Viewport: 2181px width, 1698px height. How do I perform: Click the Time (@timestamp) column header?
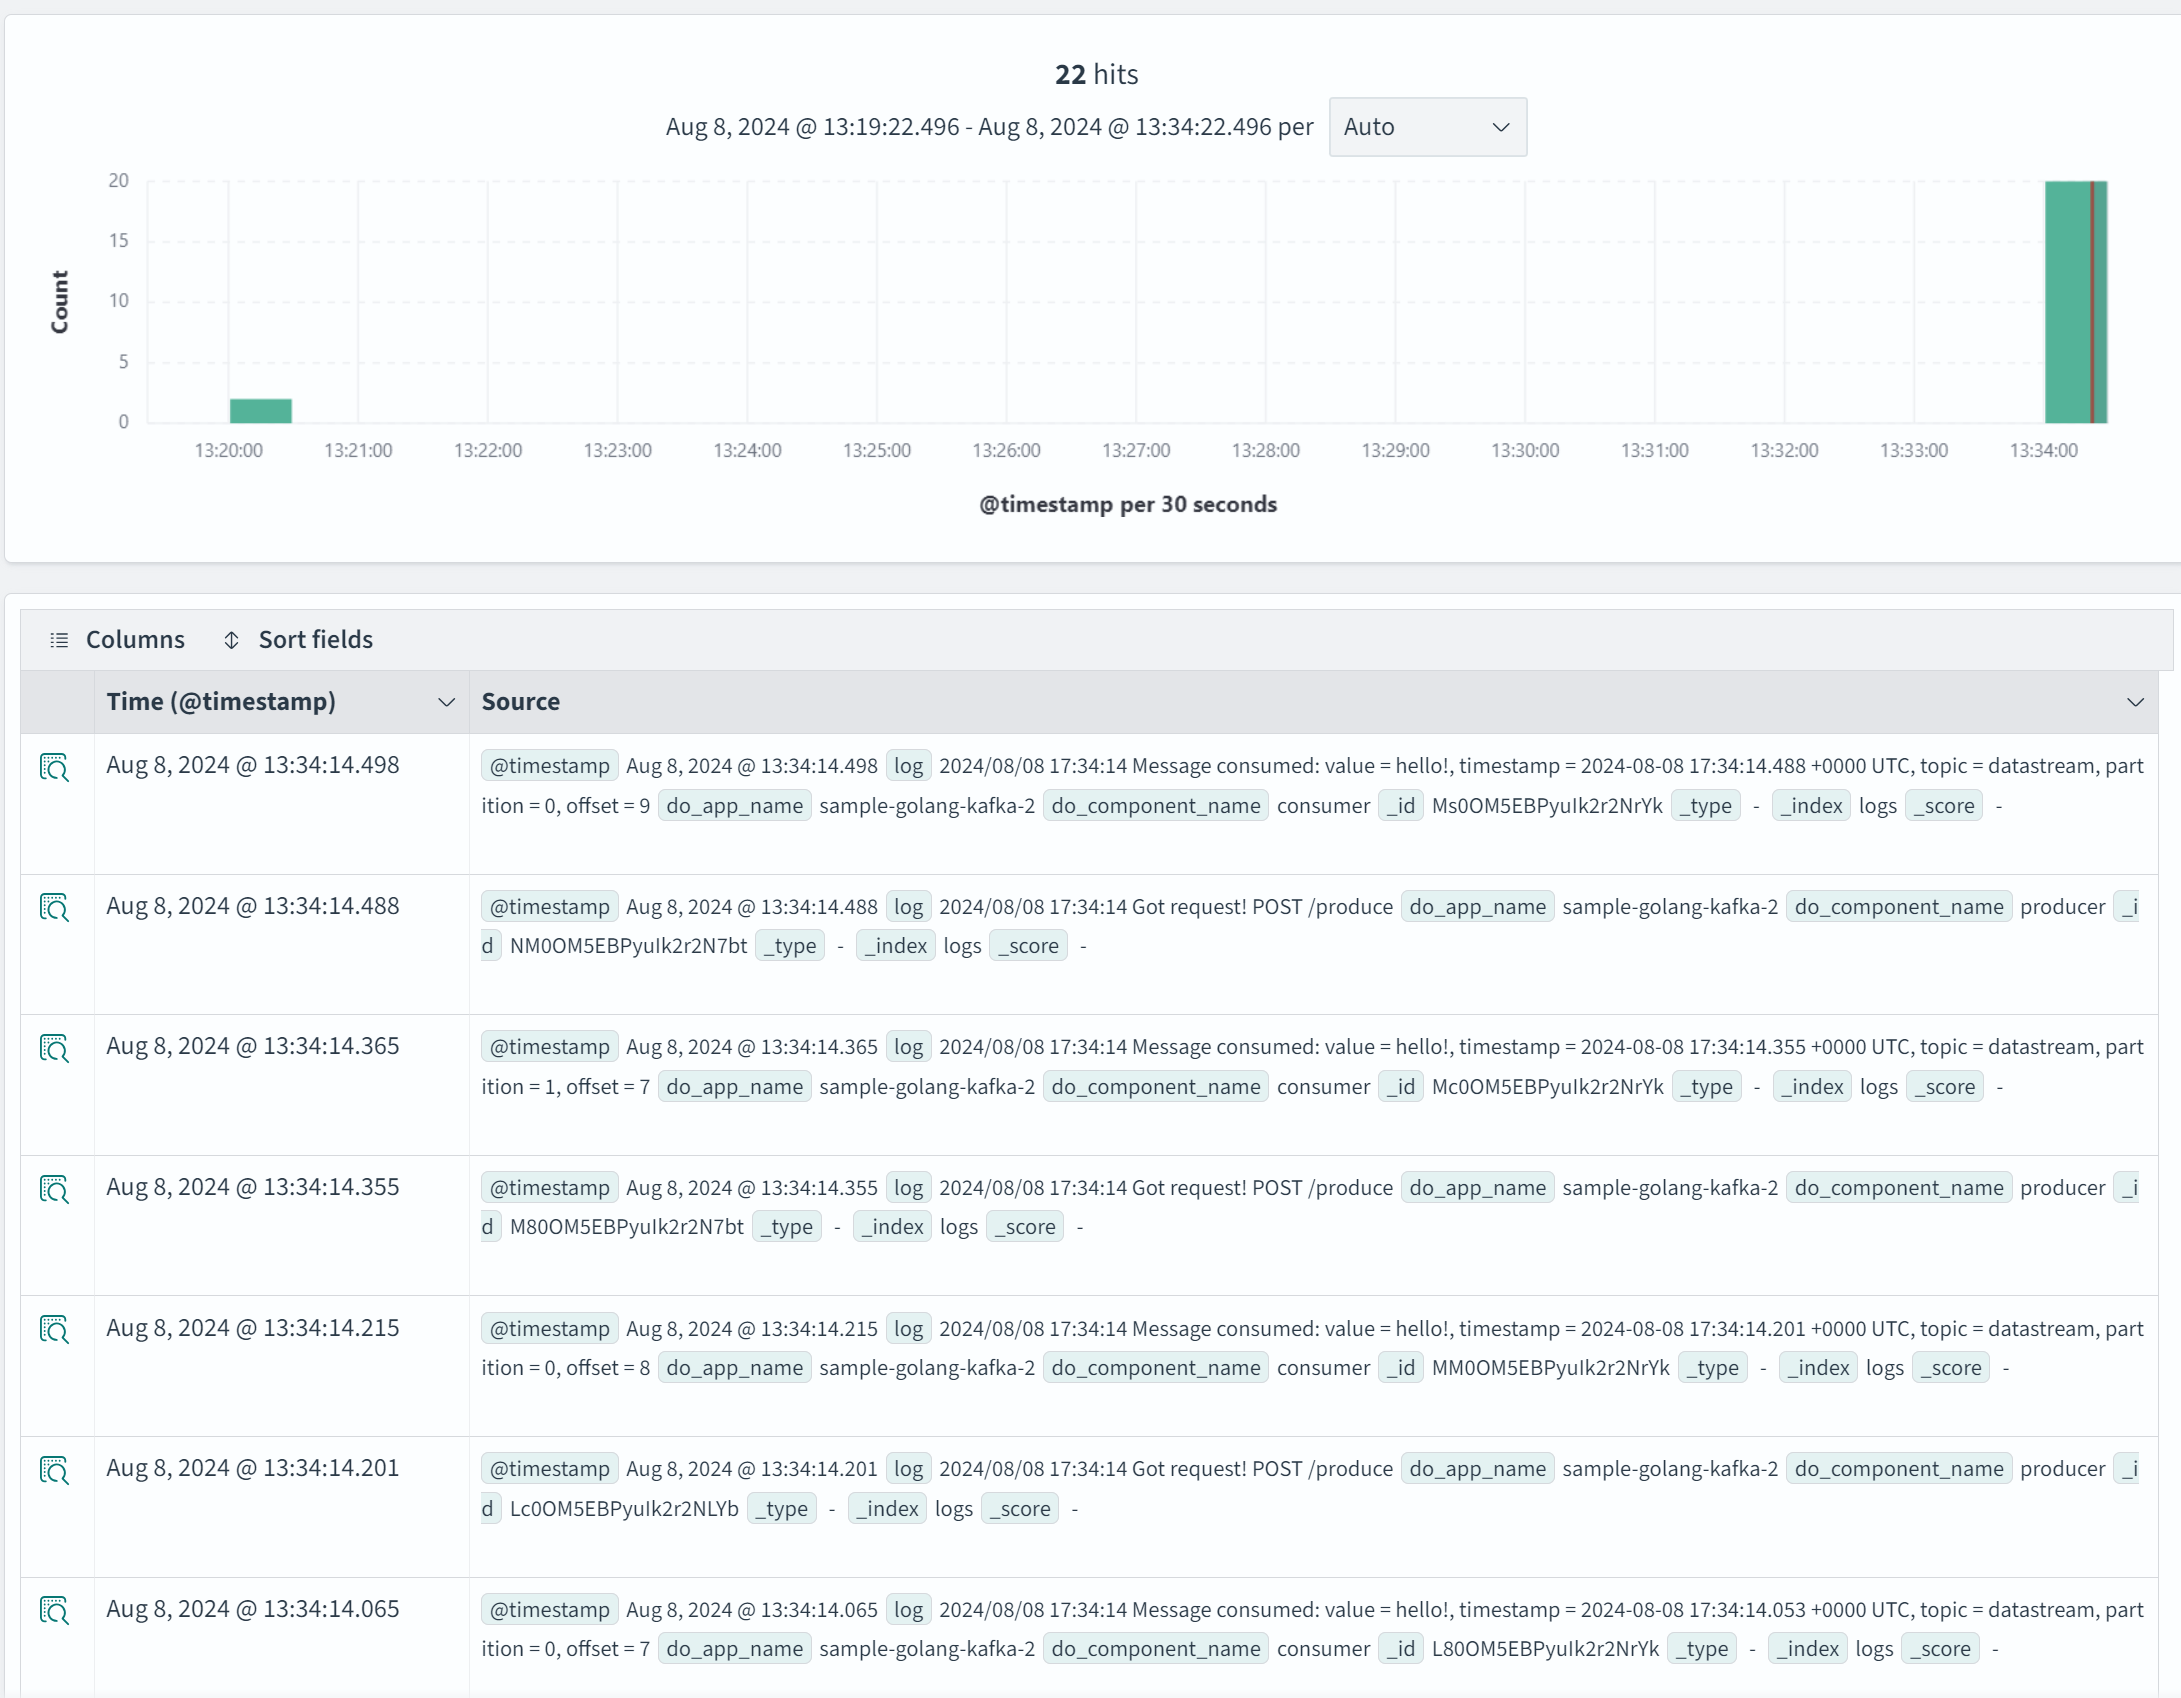pyautogui.click(x=221, y=702)
